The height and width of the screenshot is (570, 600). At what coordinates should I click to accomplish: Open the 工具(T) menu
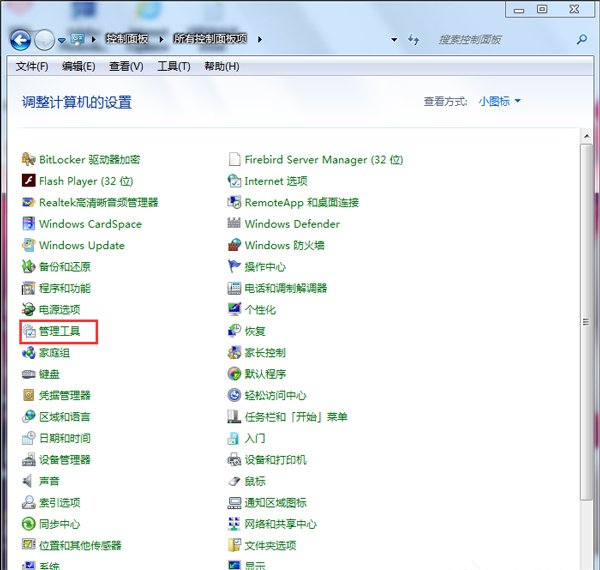(174, 67)
